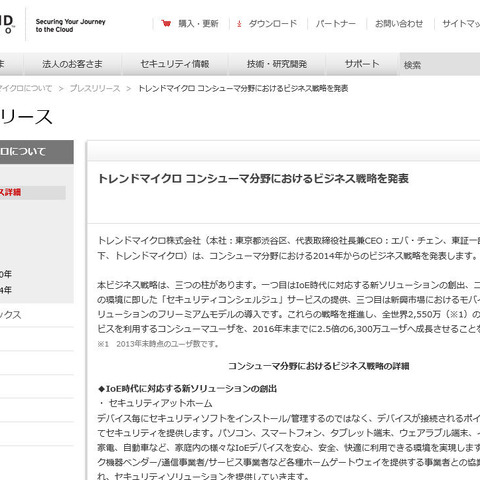Open the サポート menu
Viewport: 480px width, 480px height.
click(x=362, y=64)
